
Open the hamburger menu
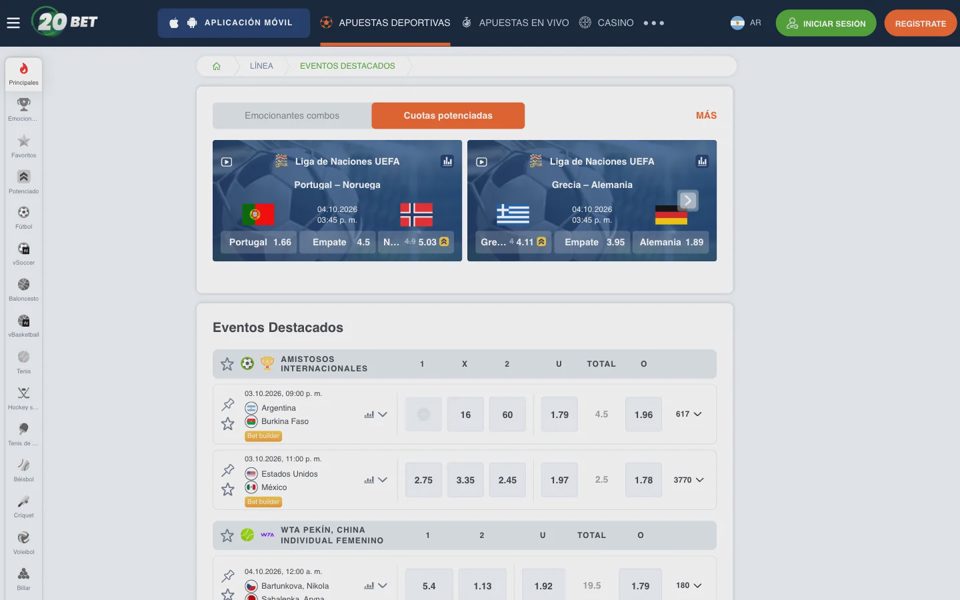click(x=13, y=23)
